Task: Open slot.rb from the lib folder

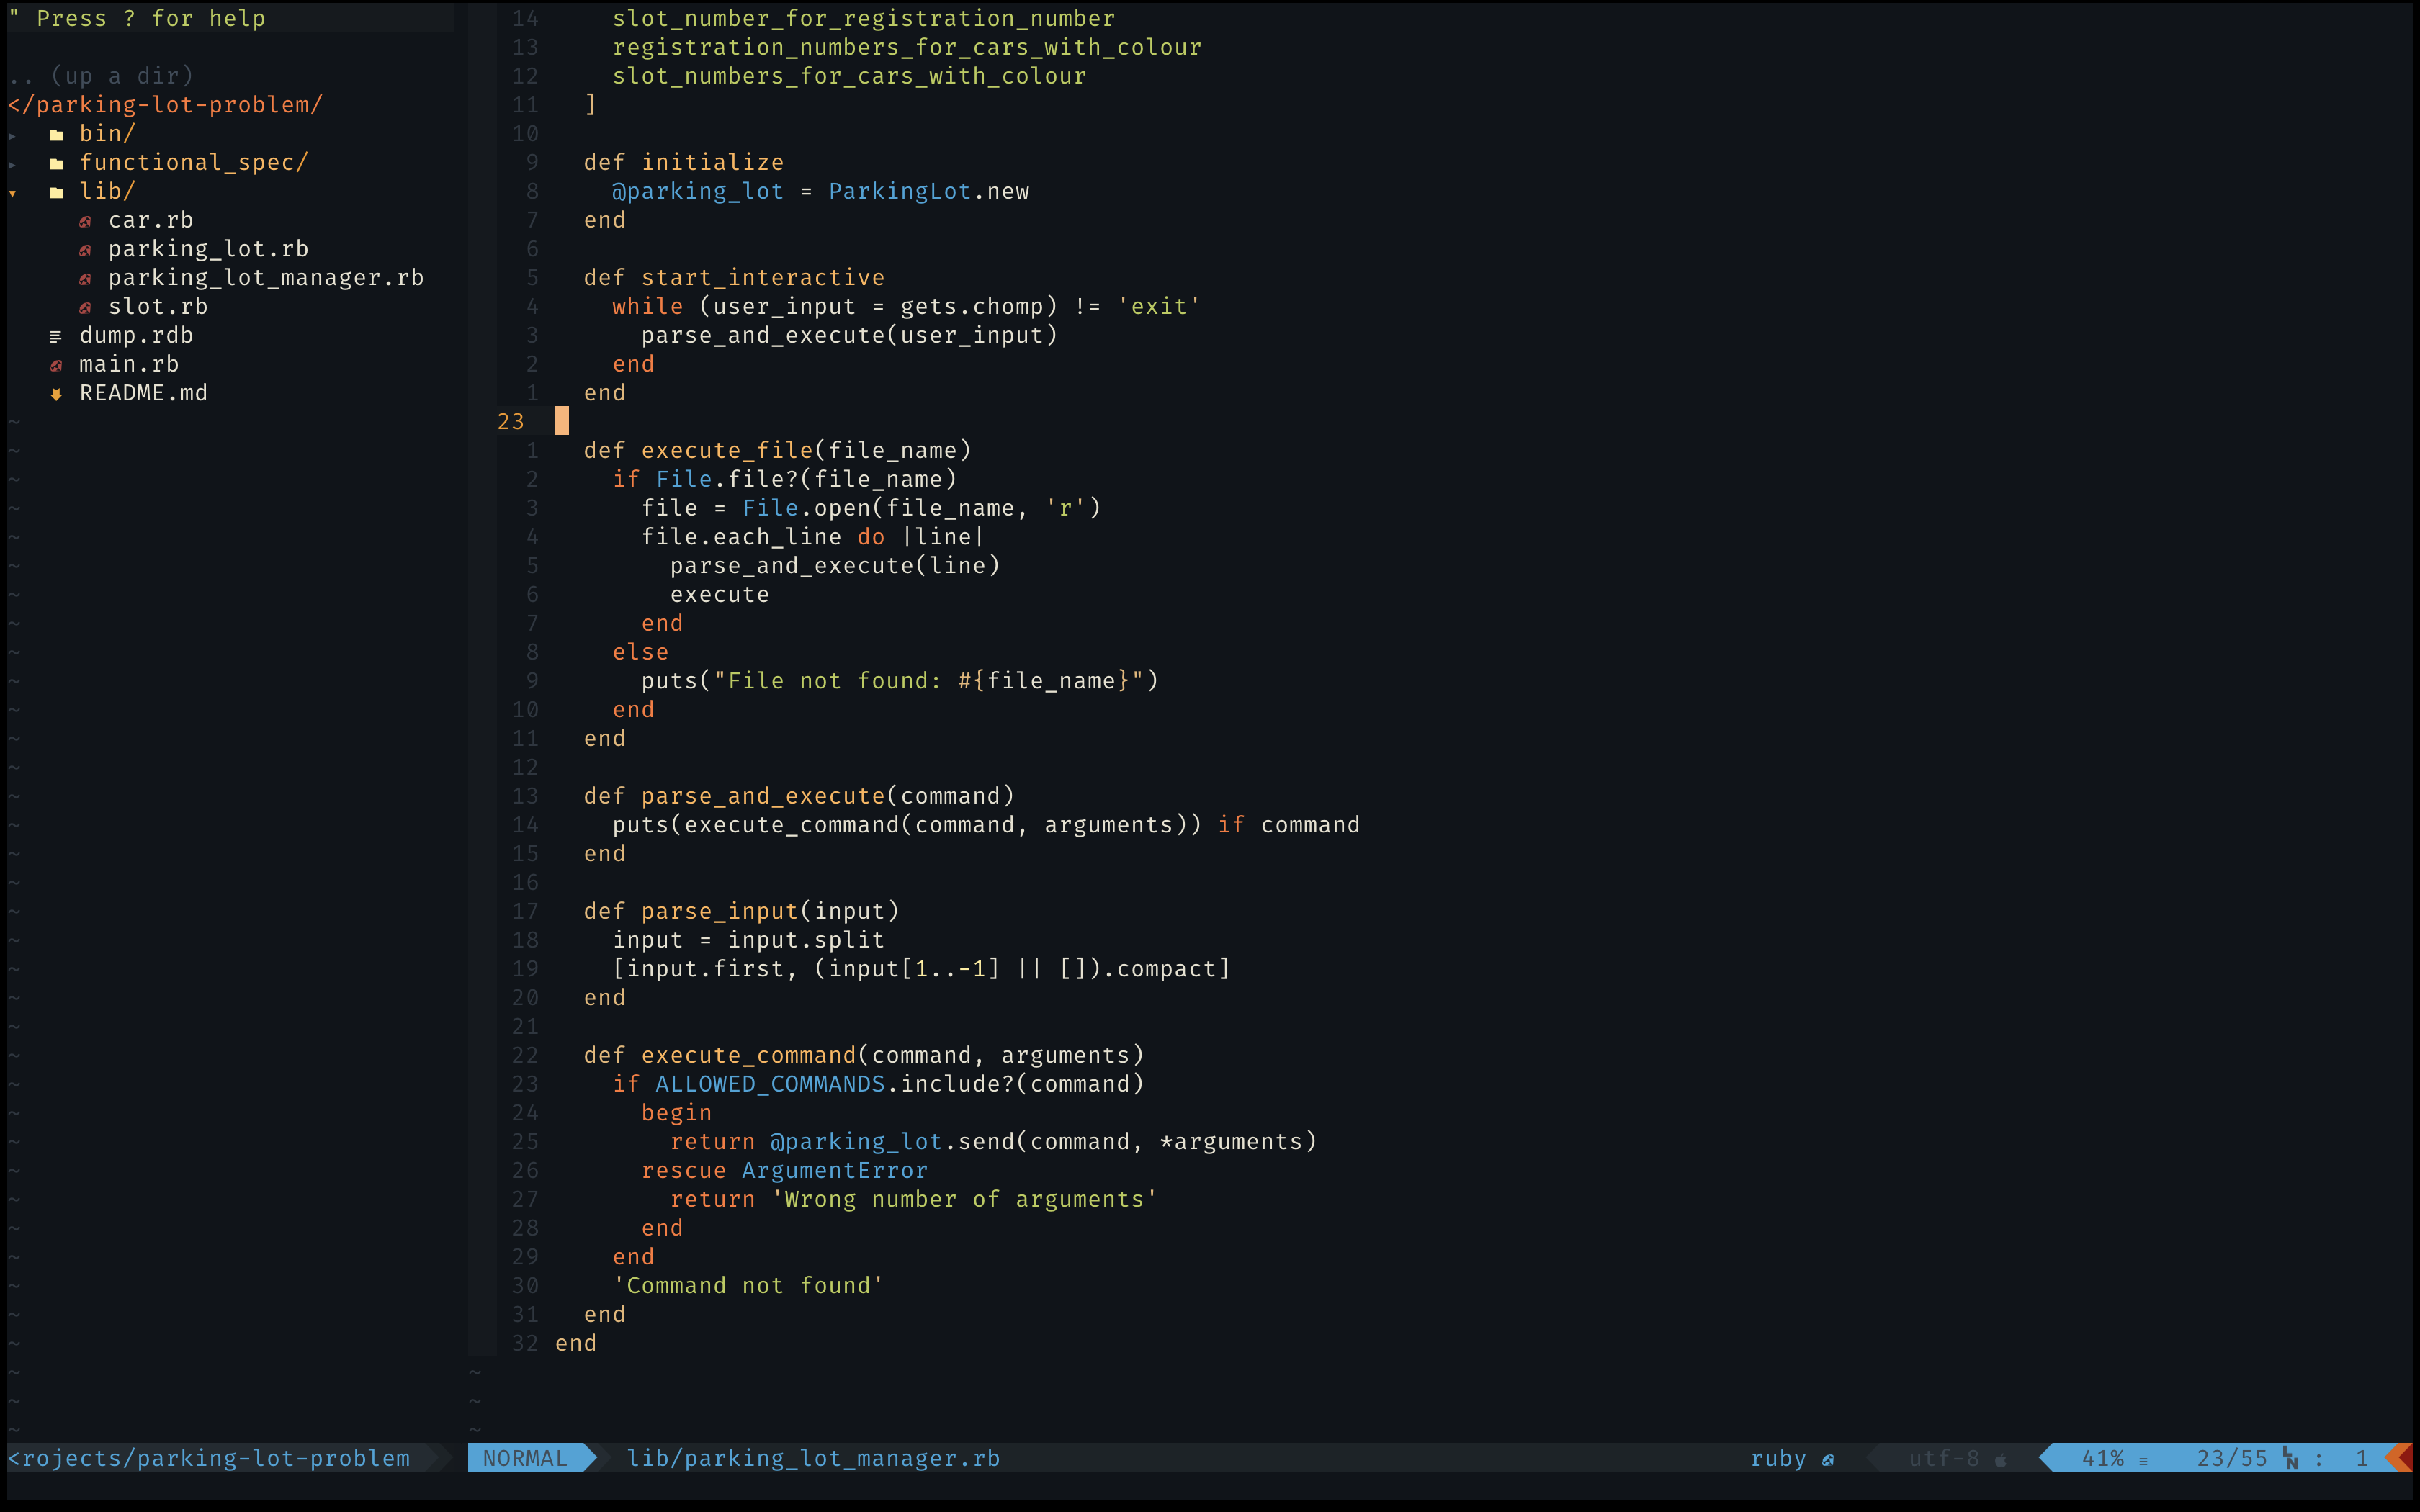Action: (158, 307)
